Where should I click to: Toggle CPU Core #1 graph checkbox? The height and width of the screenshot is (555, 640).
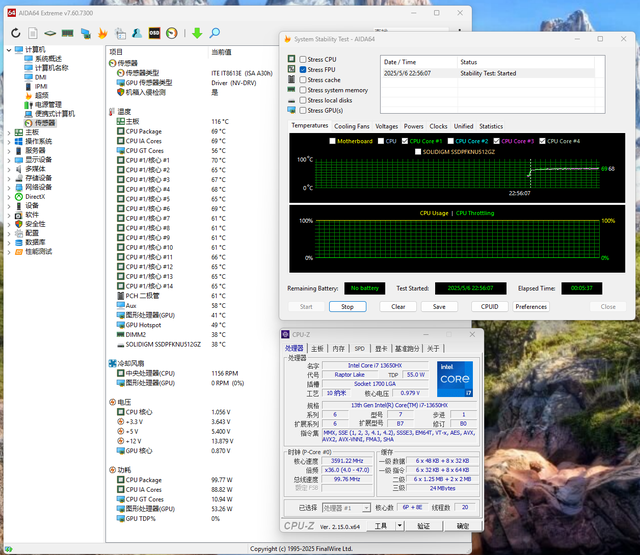point(404,141)
